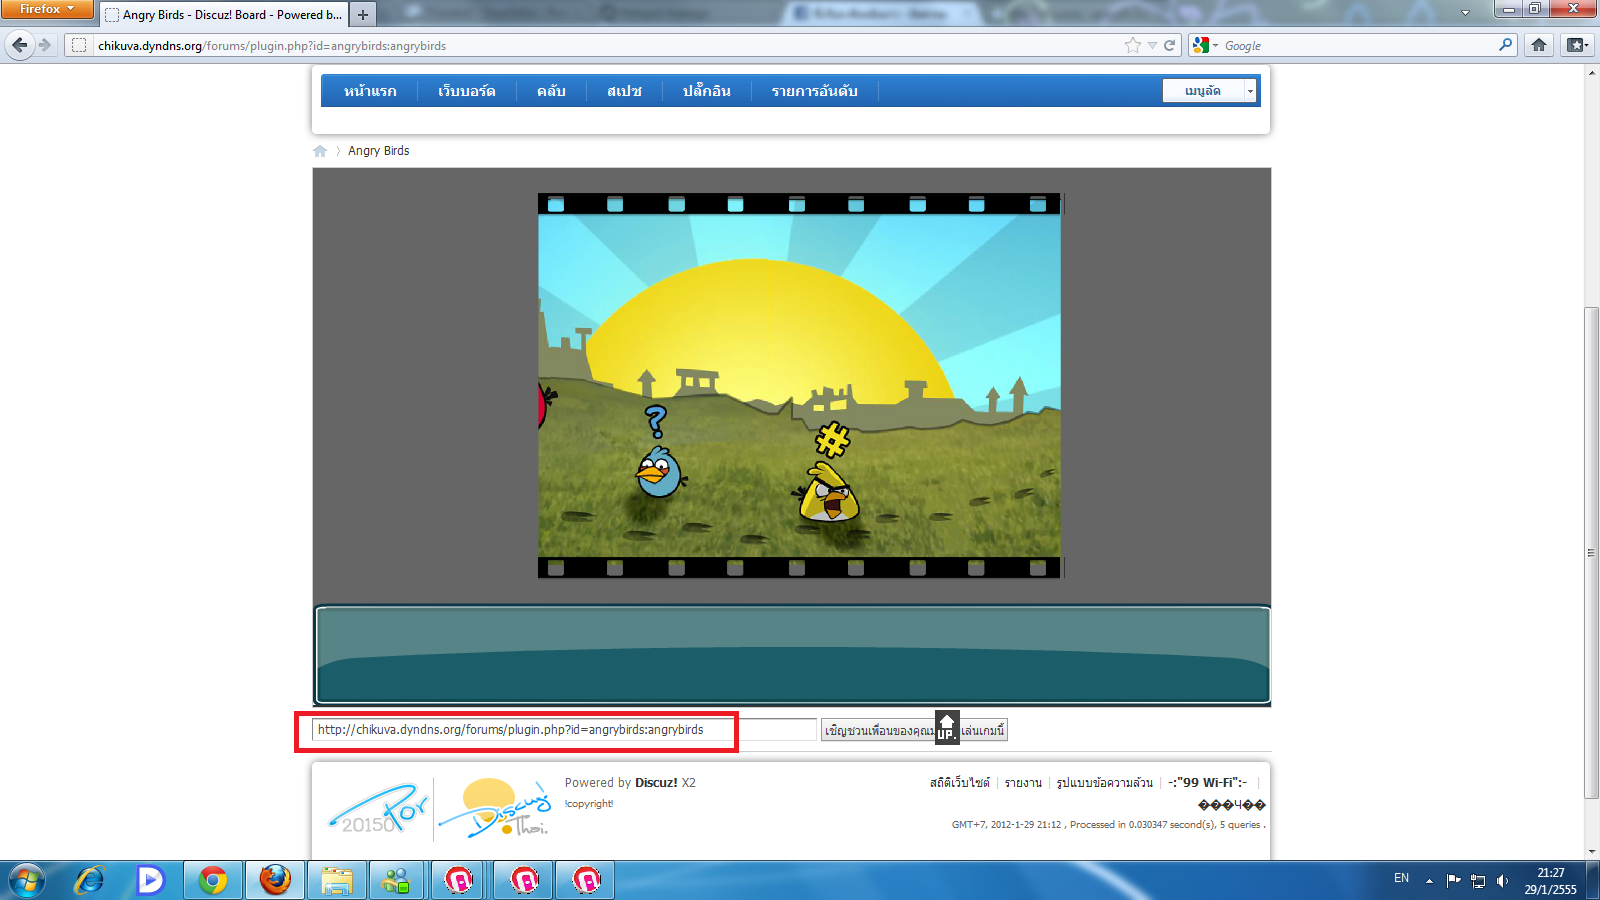Open network status icon in system tray
The height and width of the screenshot is (900, 1600).
(1478, 880)
